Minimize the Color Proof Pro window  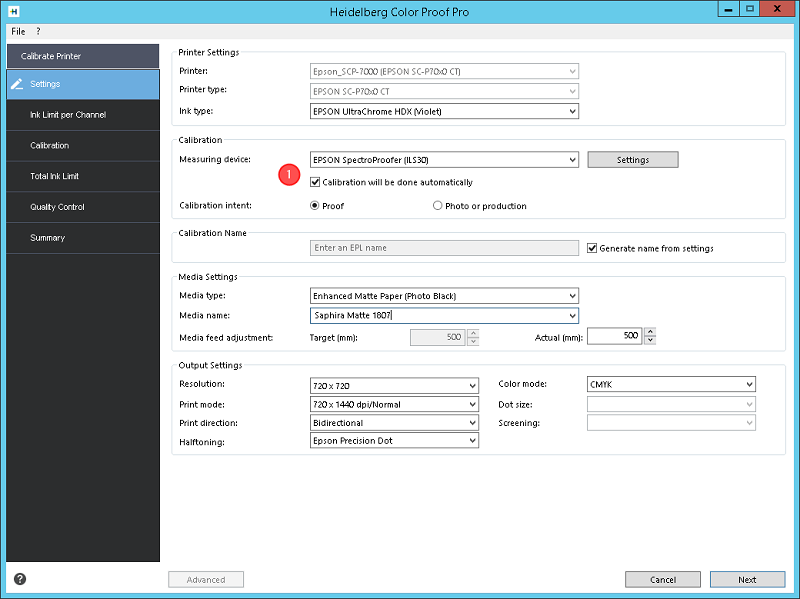click(729, 9)
